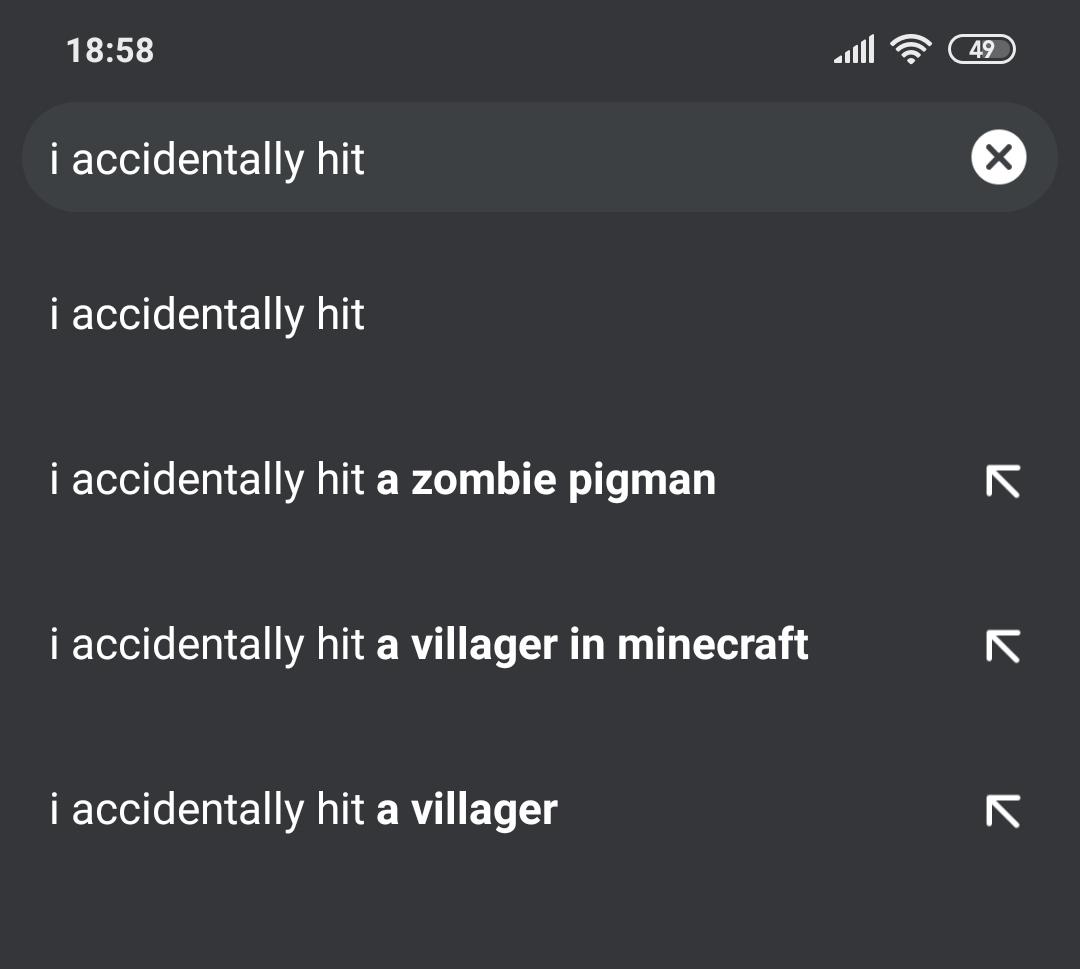Image resolution: width=1080 pixels, height=969 pixels.
Task: Tap the Wi-Fi icon in the status bar
Action: point(911,47)
